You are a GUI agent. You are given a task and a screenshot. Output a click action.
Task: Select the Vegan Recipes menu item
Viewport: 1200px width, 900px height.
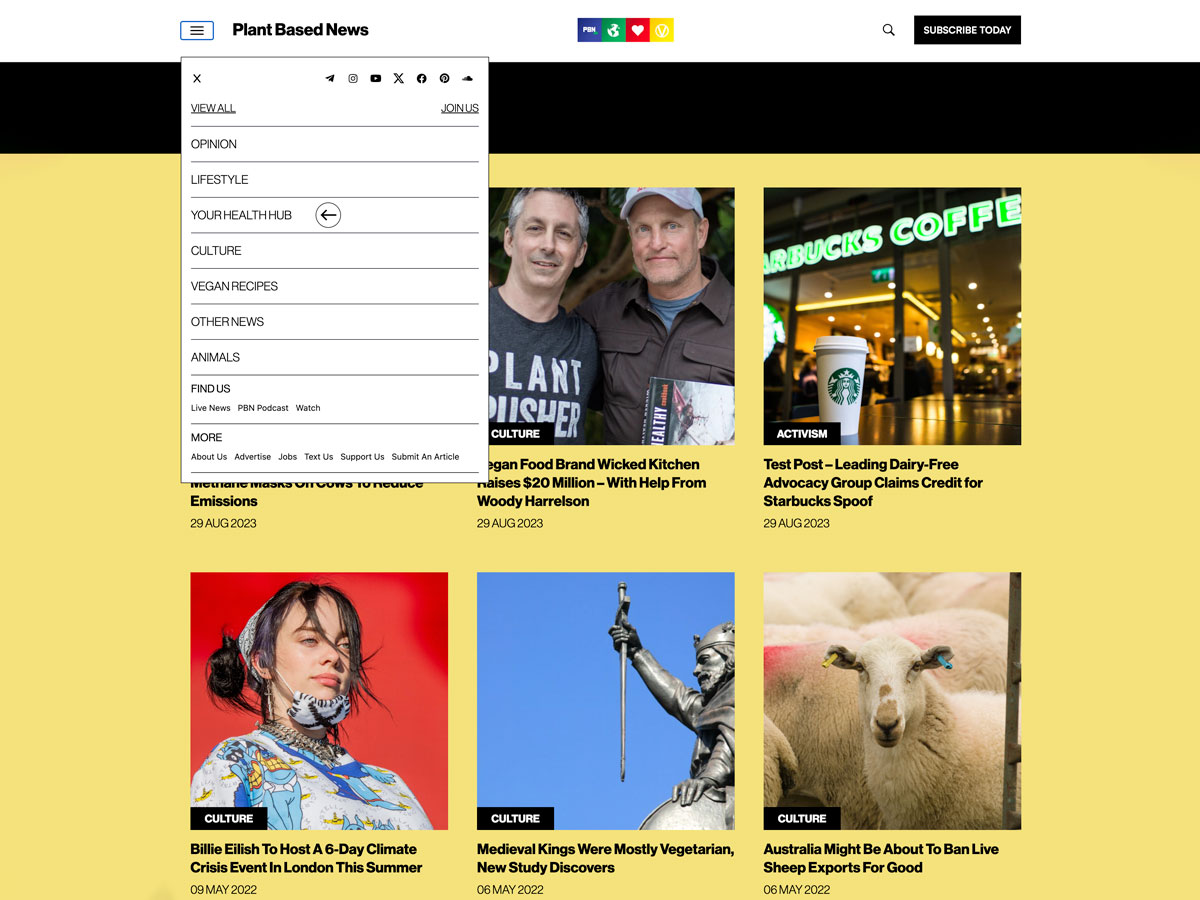335,286
